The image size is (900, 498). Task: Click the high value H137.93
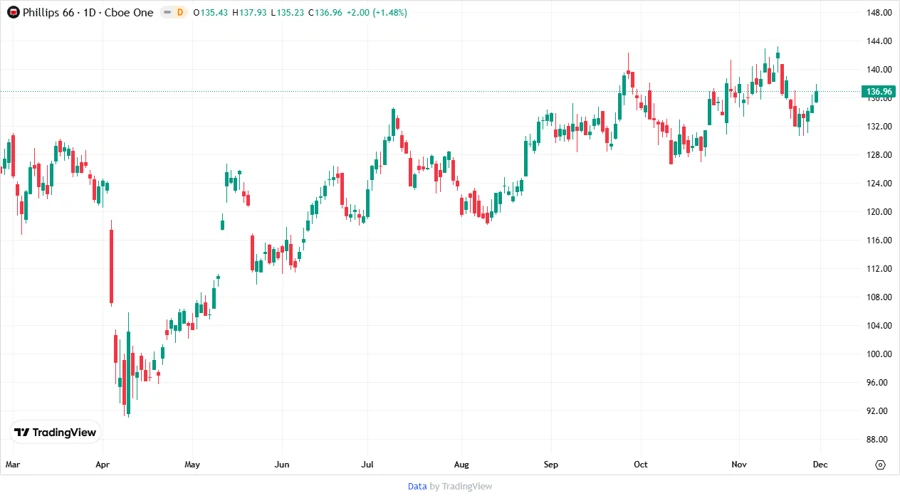[249, 12]
